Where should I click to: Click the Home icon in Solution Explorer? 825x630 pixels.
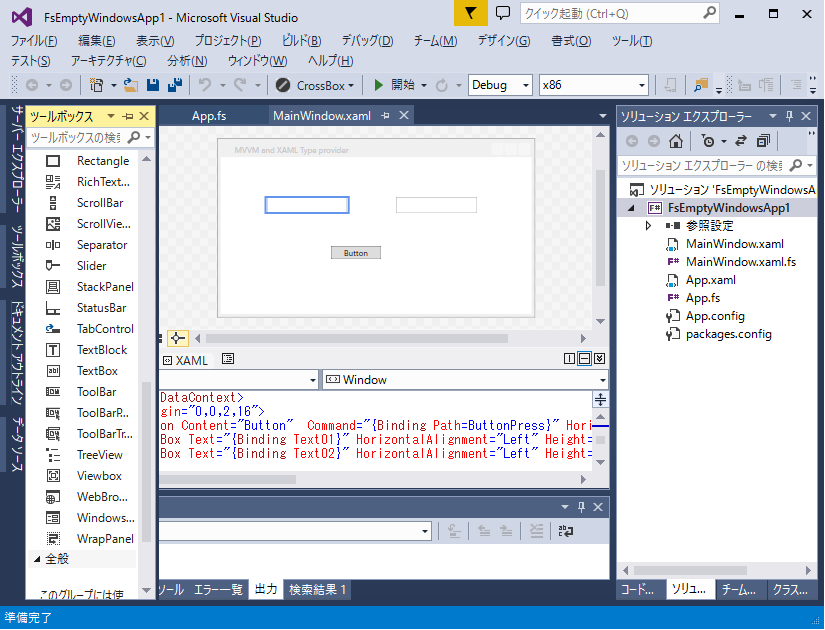coord(677,141)
